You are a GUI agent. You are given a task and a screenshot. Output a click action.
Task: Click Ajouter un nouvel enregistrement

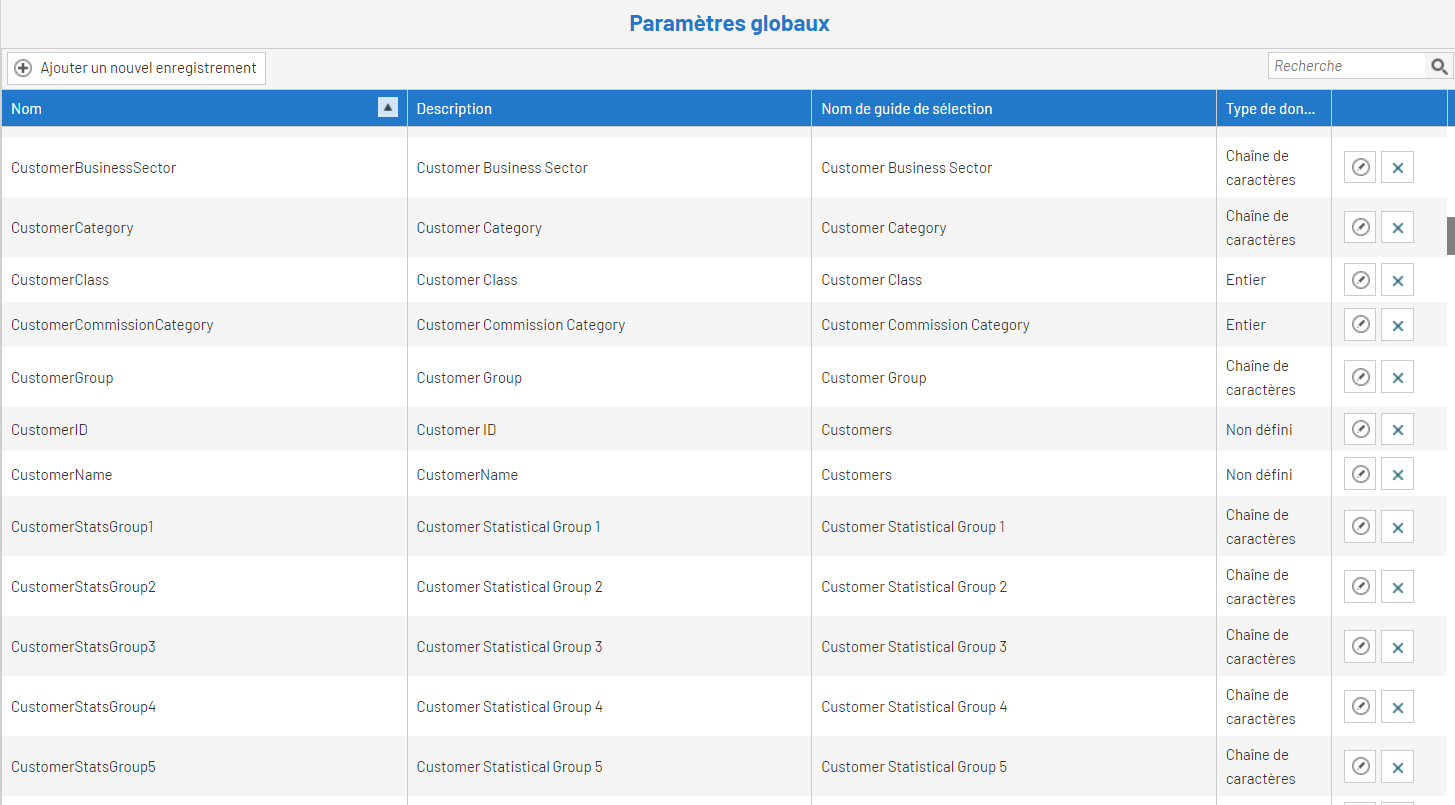[x=137, y=68]
